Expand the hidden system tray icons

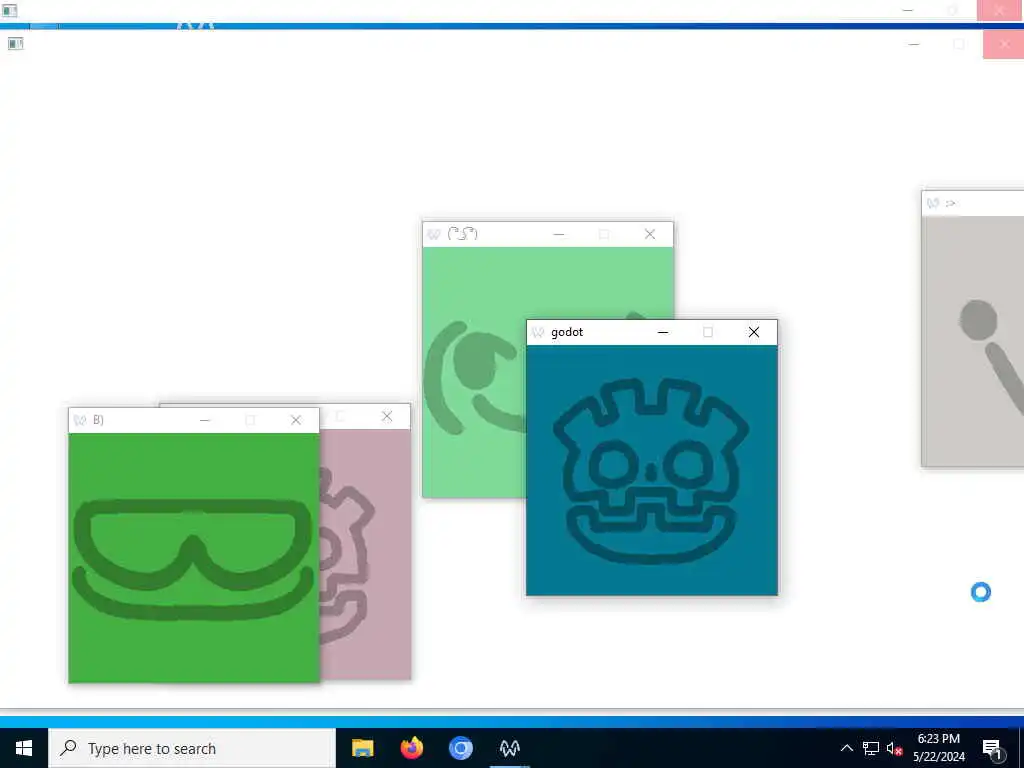click(846, 748)
